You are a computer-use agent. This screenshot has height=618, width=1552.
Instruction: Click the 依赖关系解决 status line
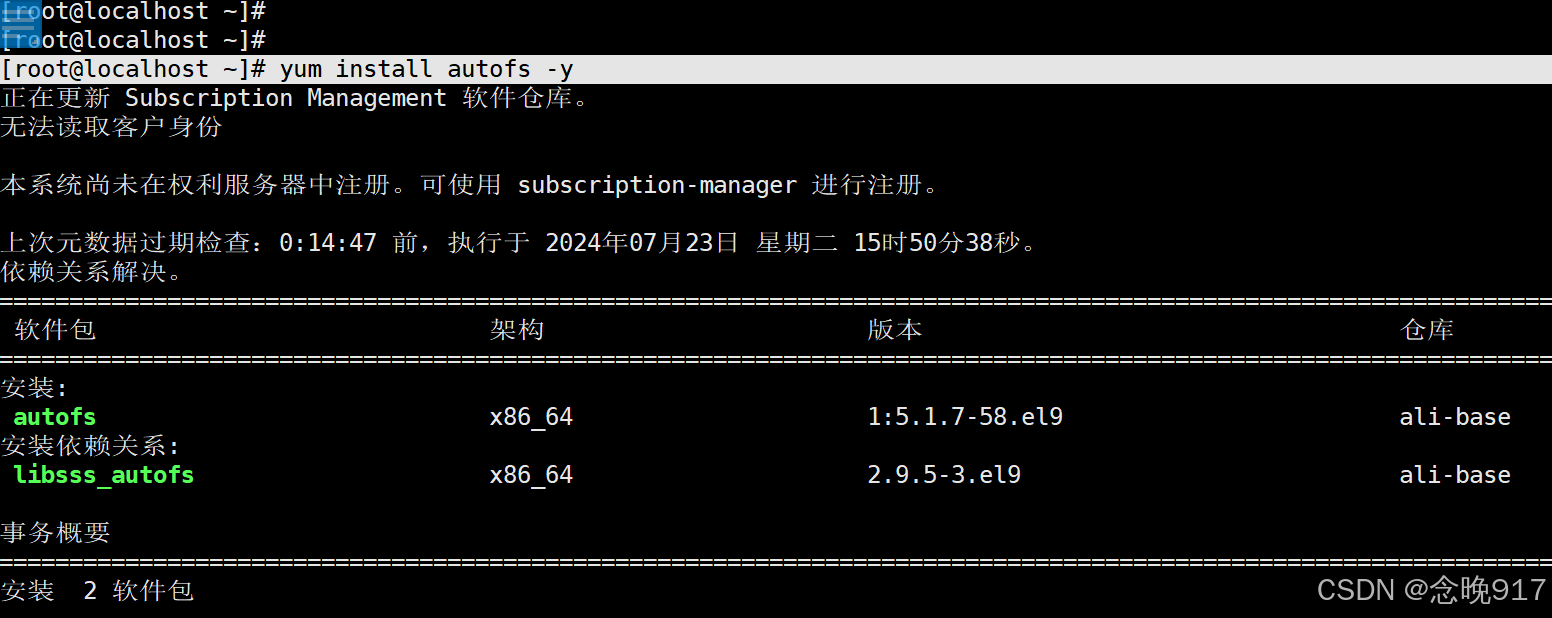(92, 272)
